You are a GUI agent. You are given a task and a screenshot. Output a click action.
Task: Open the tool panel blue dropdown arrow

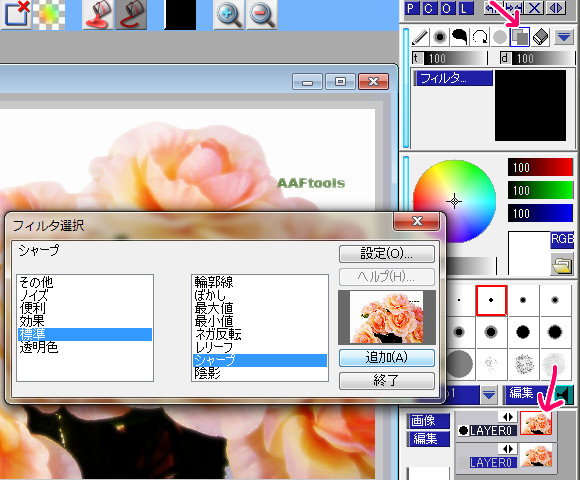(564, 37)
